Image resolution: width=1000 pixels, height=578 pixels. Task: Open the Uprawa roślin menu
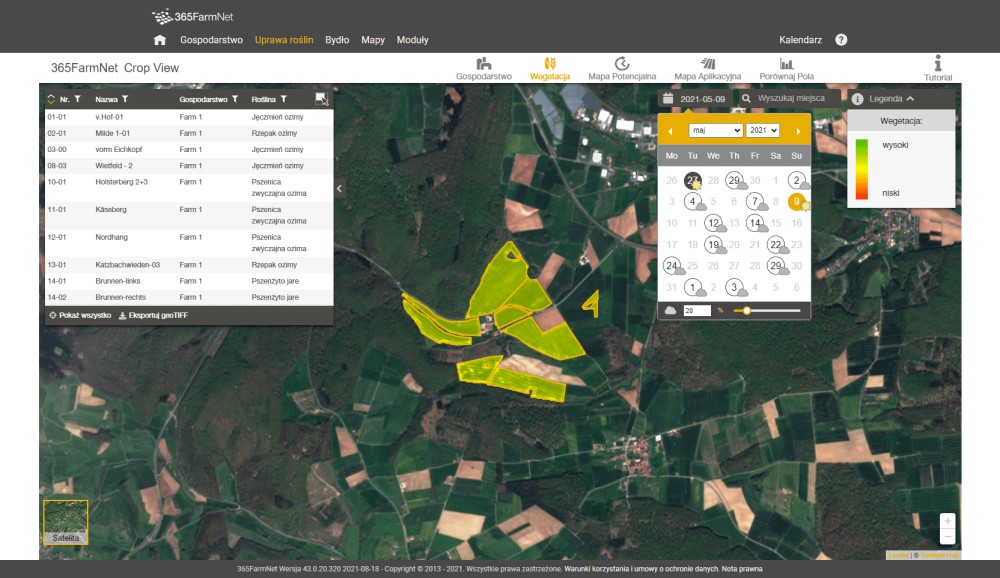284,40
